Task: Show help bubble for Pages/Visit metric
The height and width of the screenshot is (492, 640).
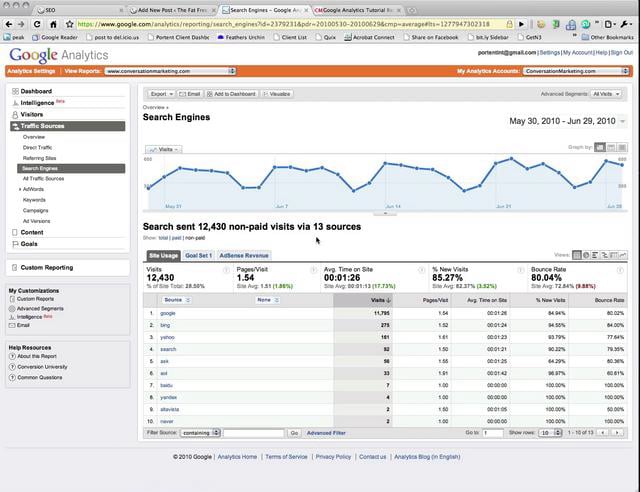Action: [313, 270]
